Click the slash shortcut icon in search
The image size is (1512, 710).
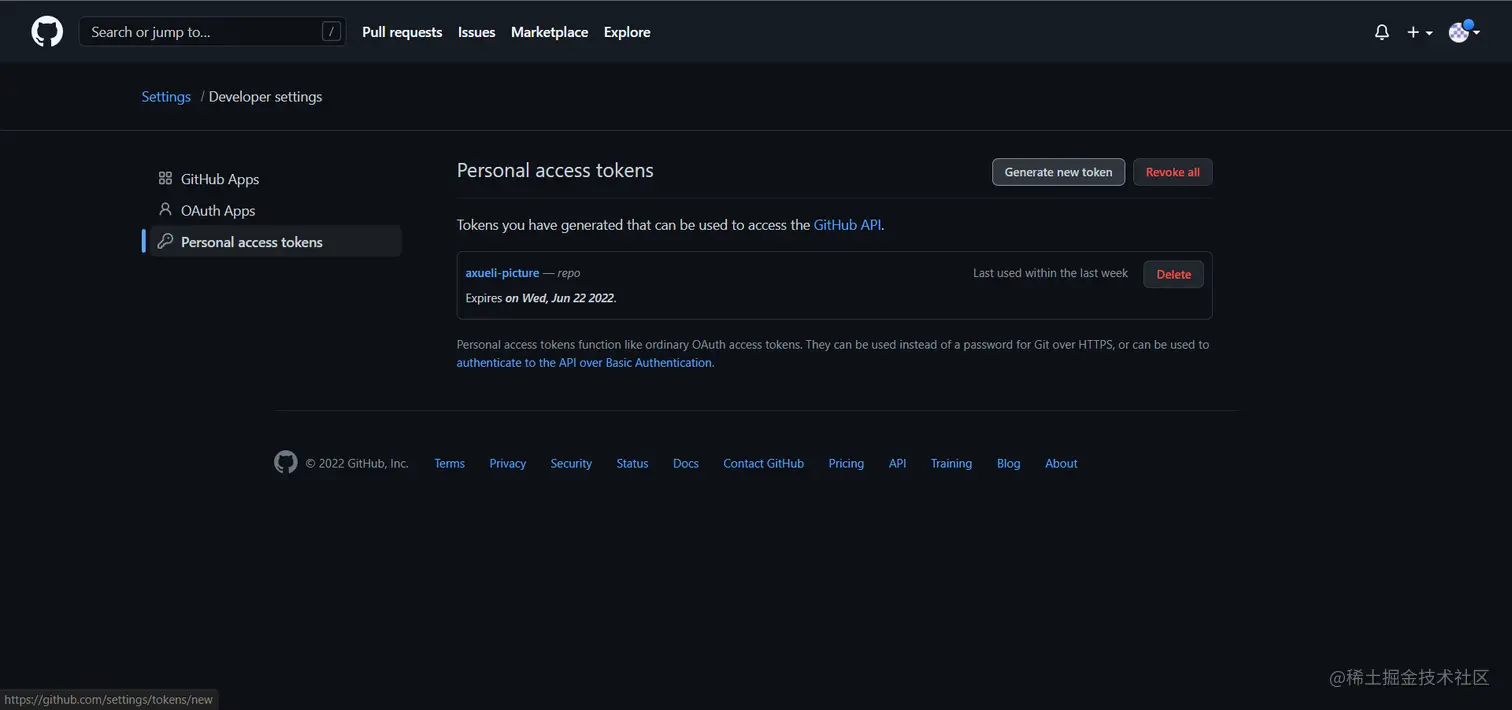click(x=331, y=32)
